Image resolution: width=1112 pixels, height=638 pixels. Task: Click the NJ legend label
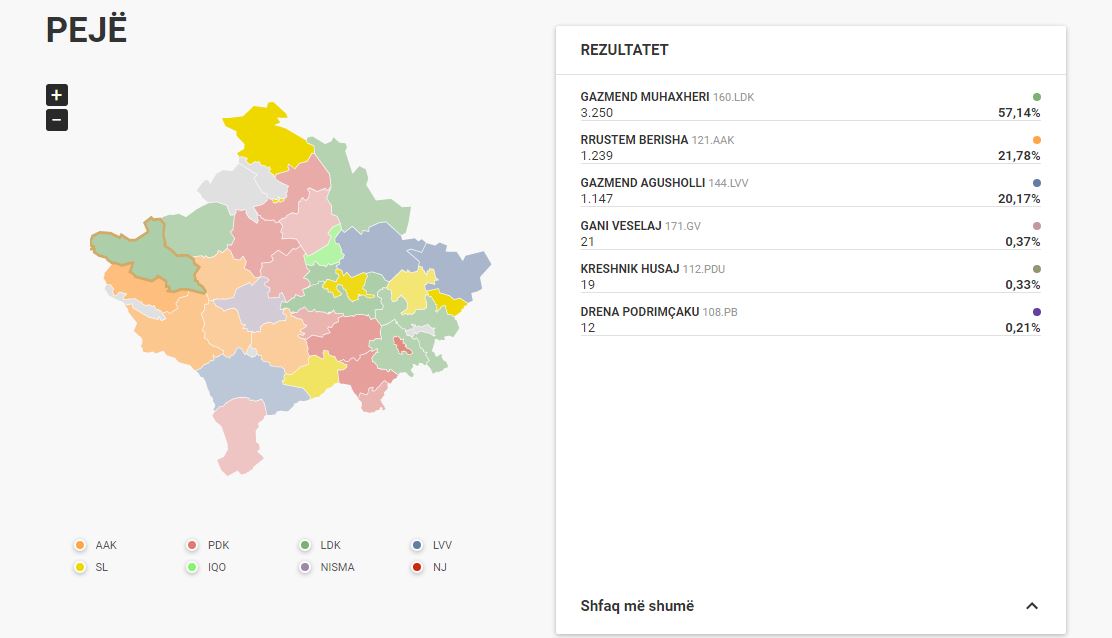tap(440, 567)
